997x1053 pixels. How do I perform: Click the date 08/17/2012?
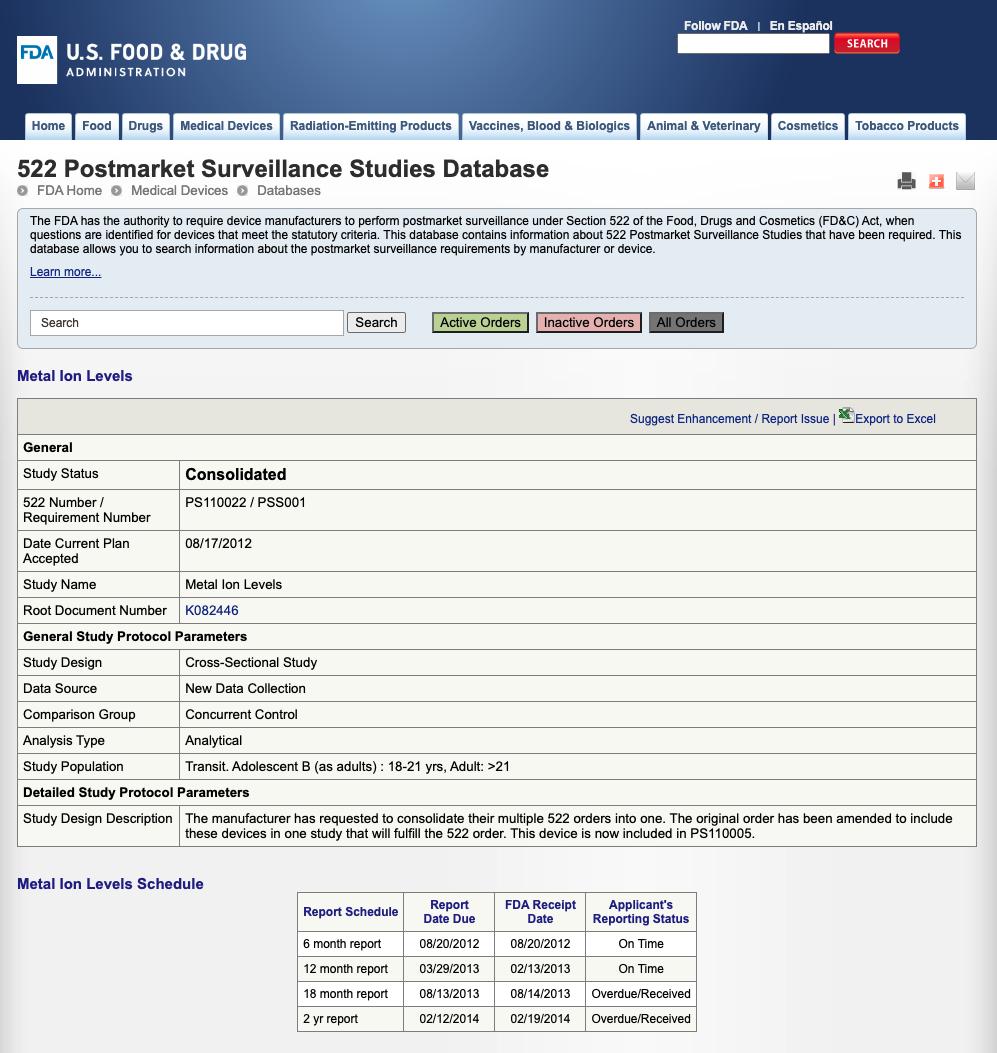pyautogui.click(x=218, y=543)
